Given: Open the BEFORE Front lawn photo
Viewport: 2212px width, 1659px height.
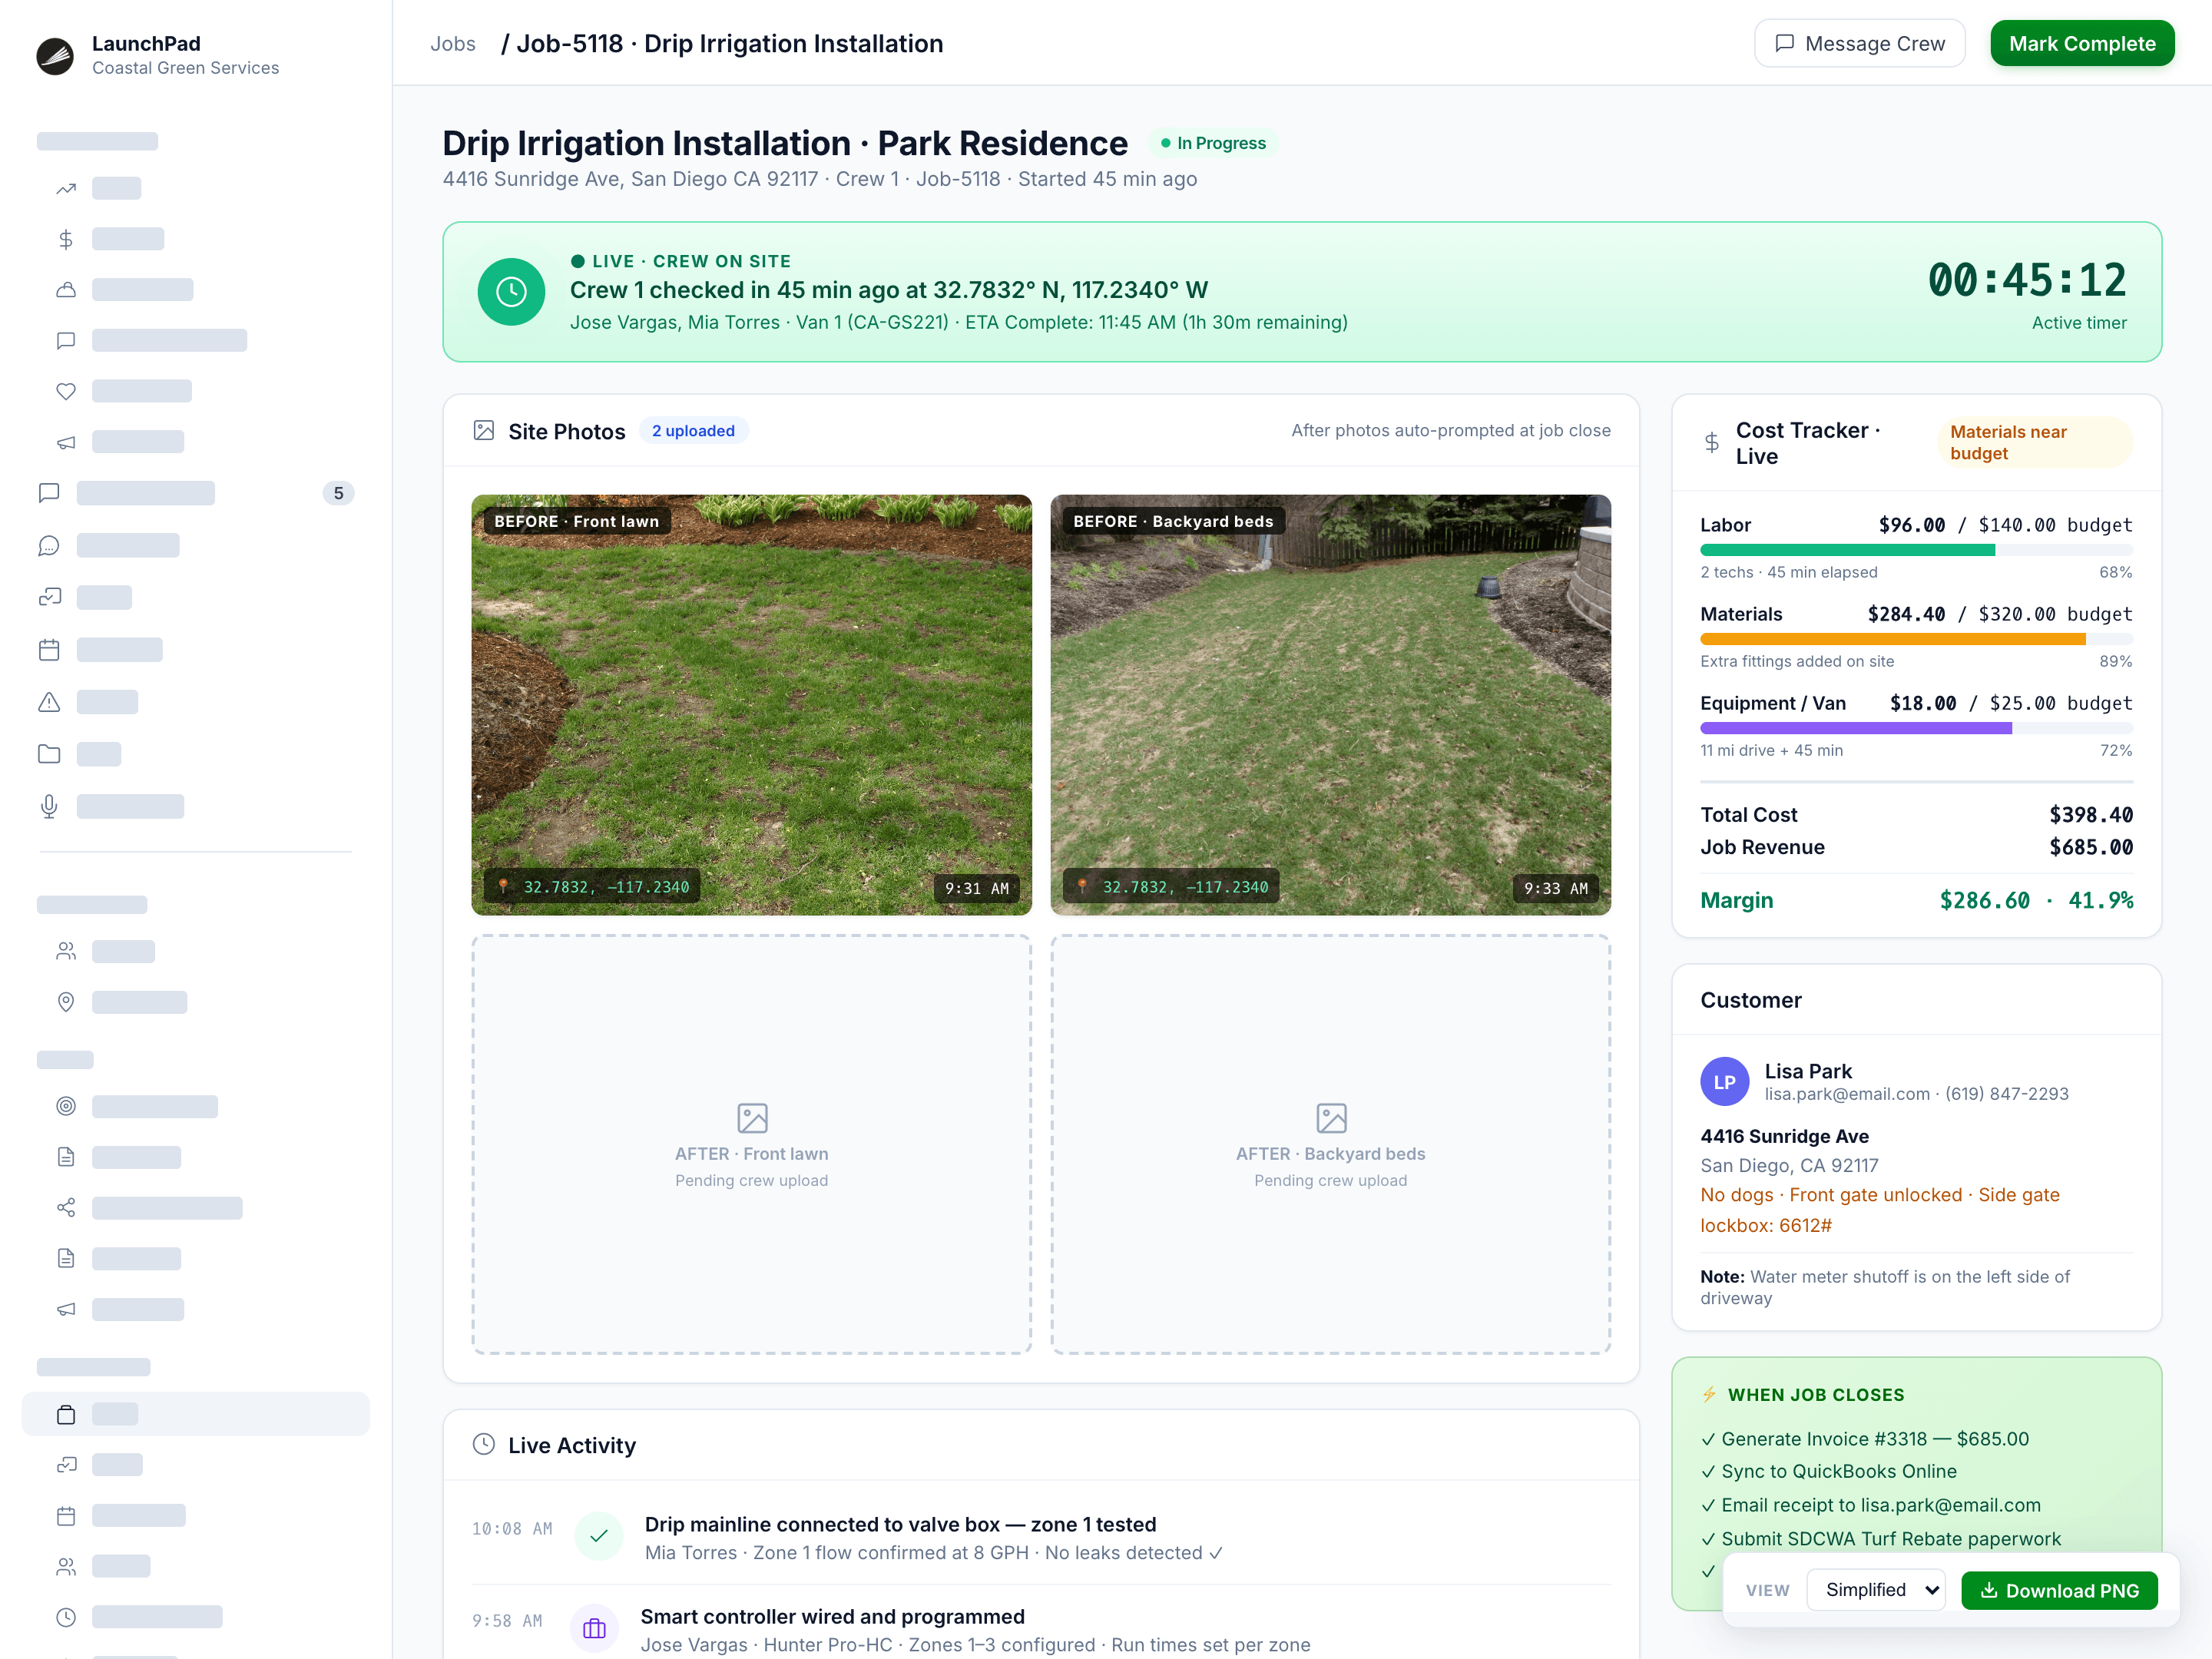Looking at the screenshot, I should 751,705.
